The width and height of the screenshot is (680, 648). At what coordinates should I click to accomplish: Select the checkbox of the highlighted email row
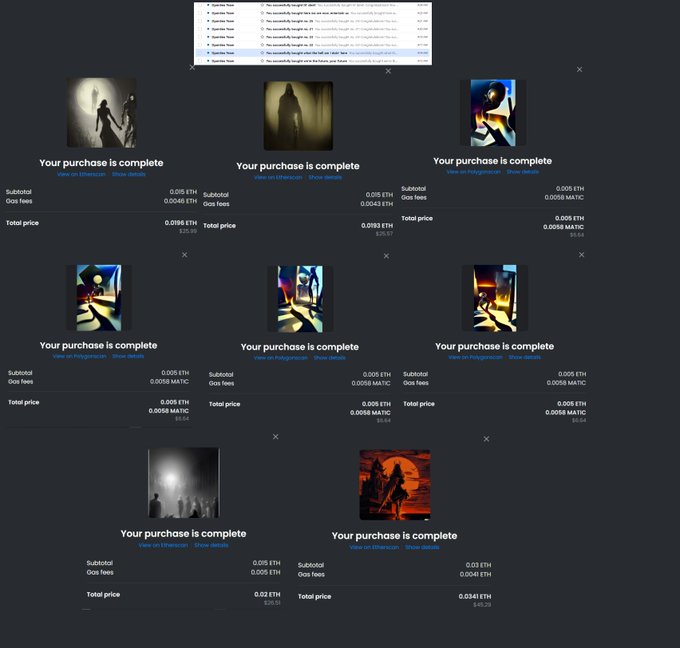pyautogui.click(x=199, y=53)
